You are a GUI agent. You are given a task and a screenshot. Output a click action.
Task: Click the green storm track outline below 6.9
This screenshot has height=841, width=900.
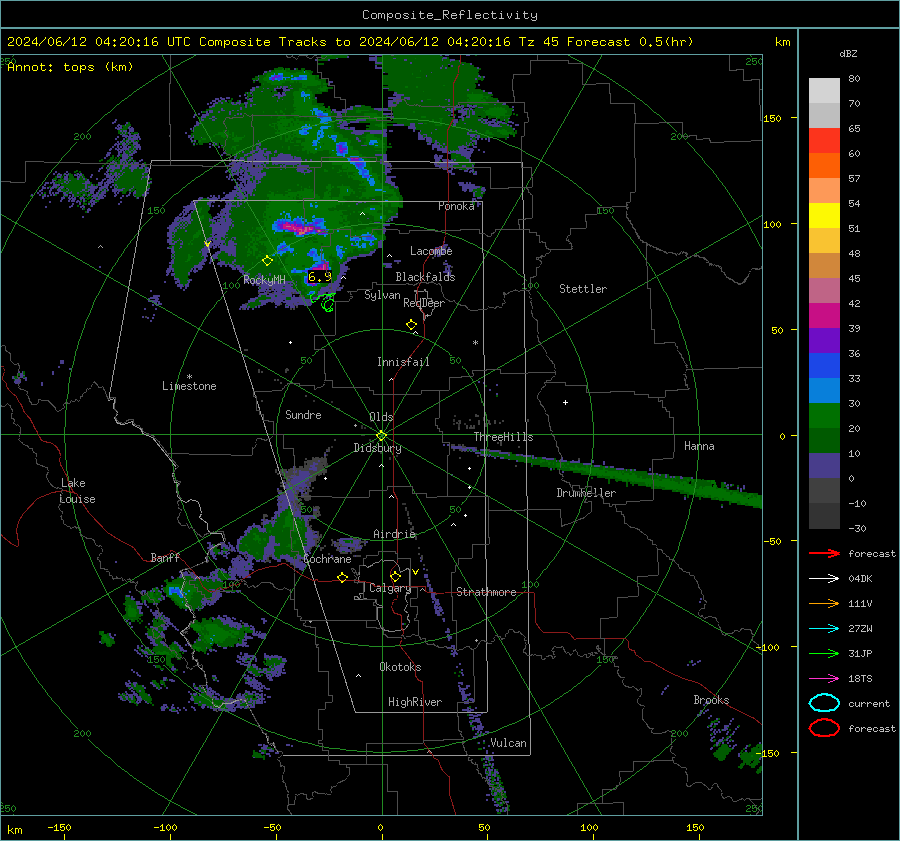tap(324, 301)
